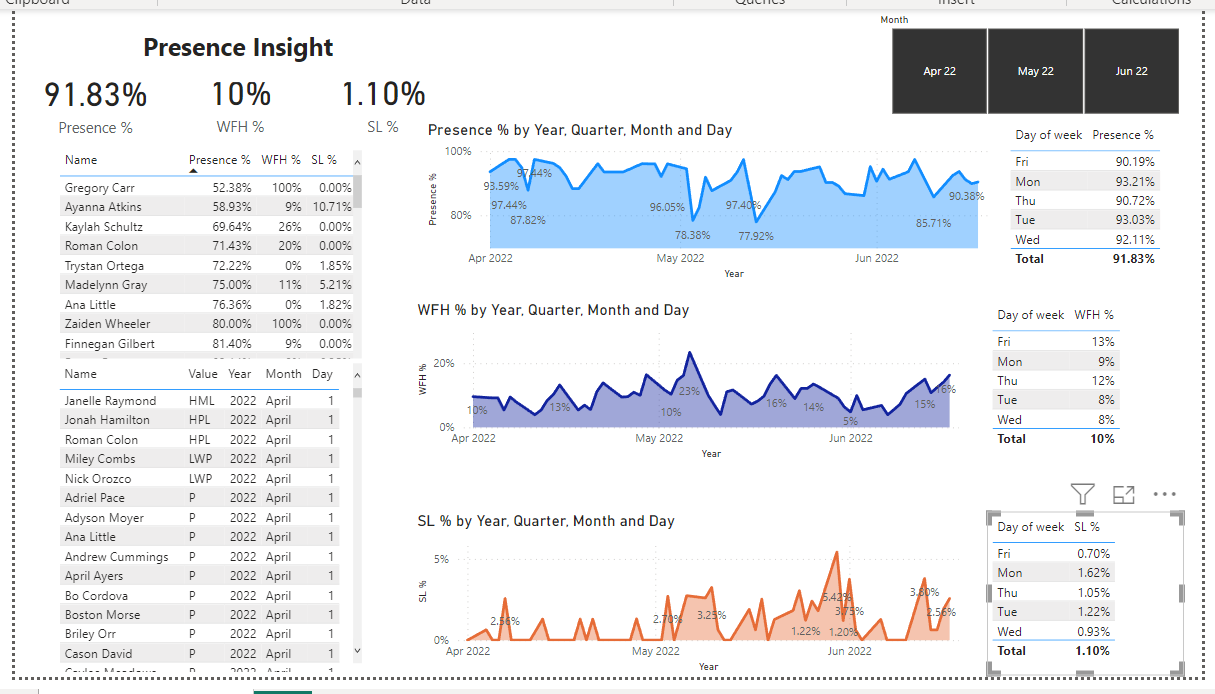Open focus mode for the SL % table
The width and height of the screenshot is (1215, 694).
point(1123,494)
